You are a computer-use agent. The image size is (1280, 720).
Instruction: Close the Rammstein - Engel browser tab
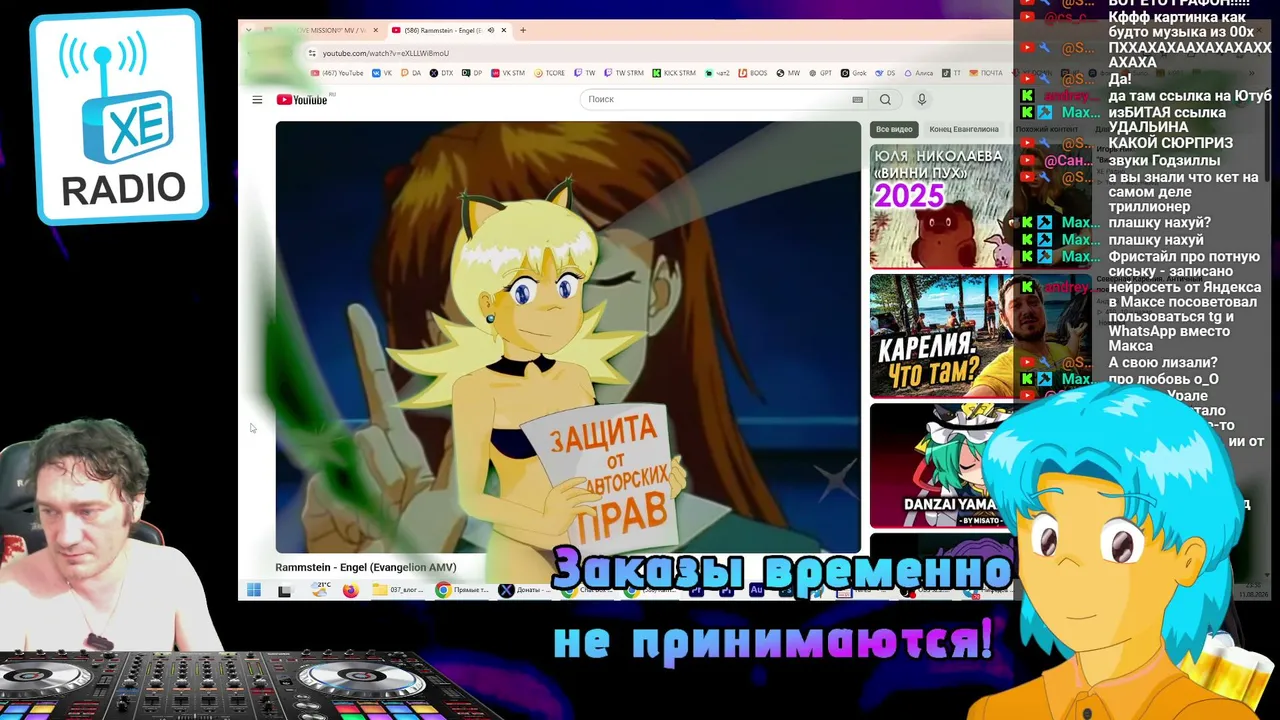tap(504, 30)
